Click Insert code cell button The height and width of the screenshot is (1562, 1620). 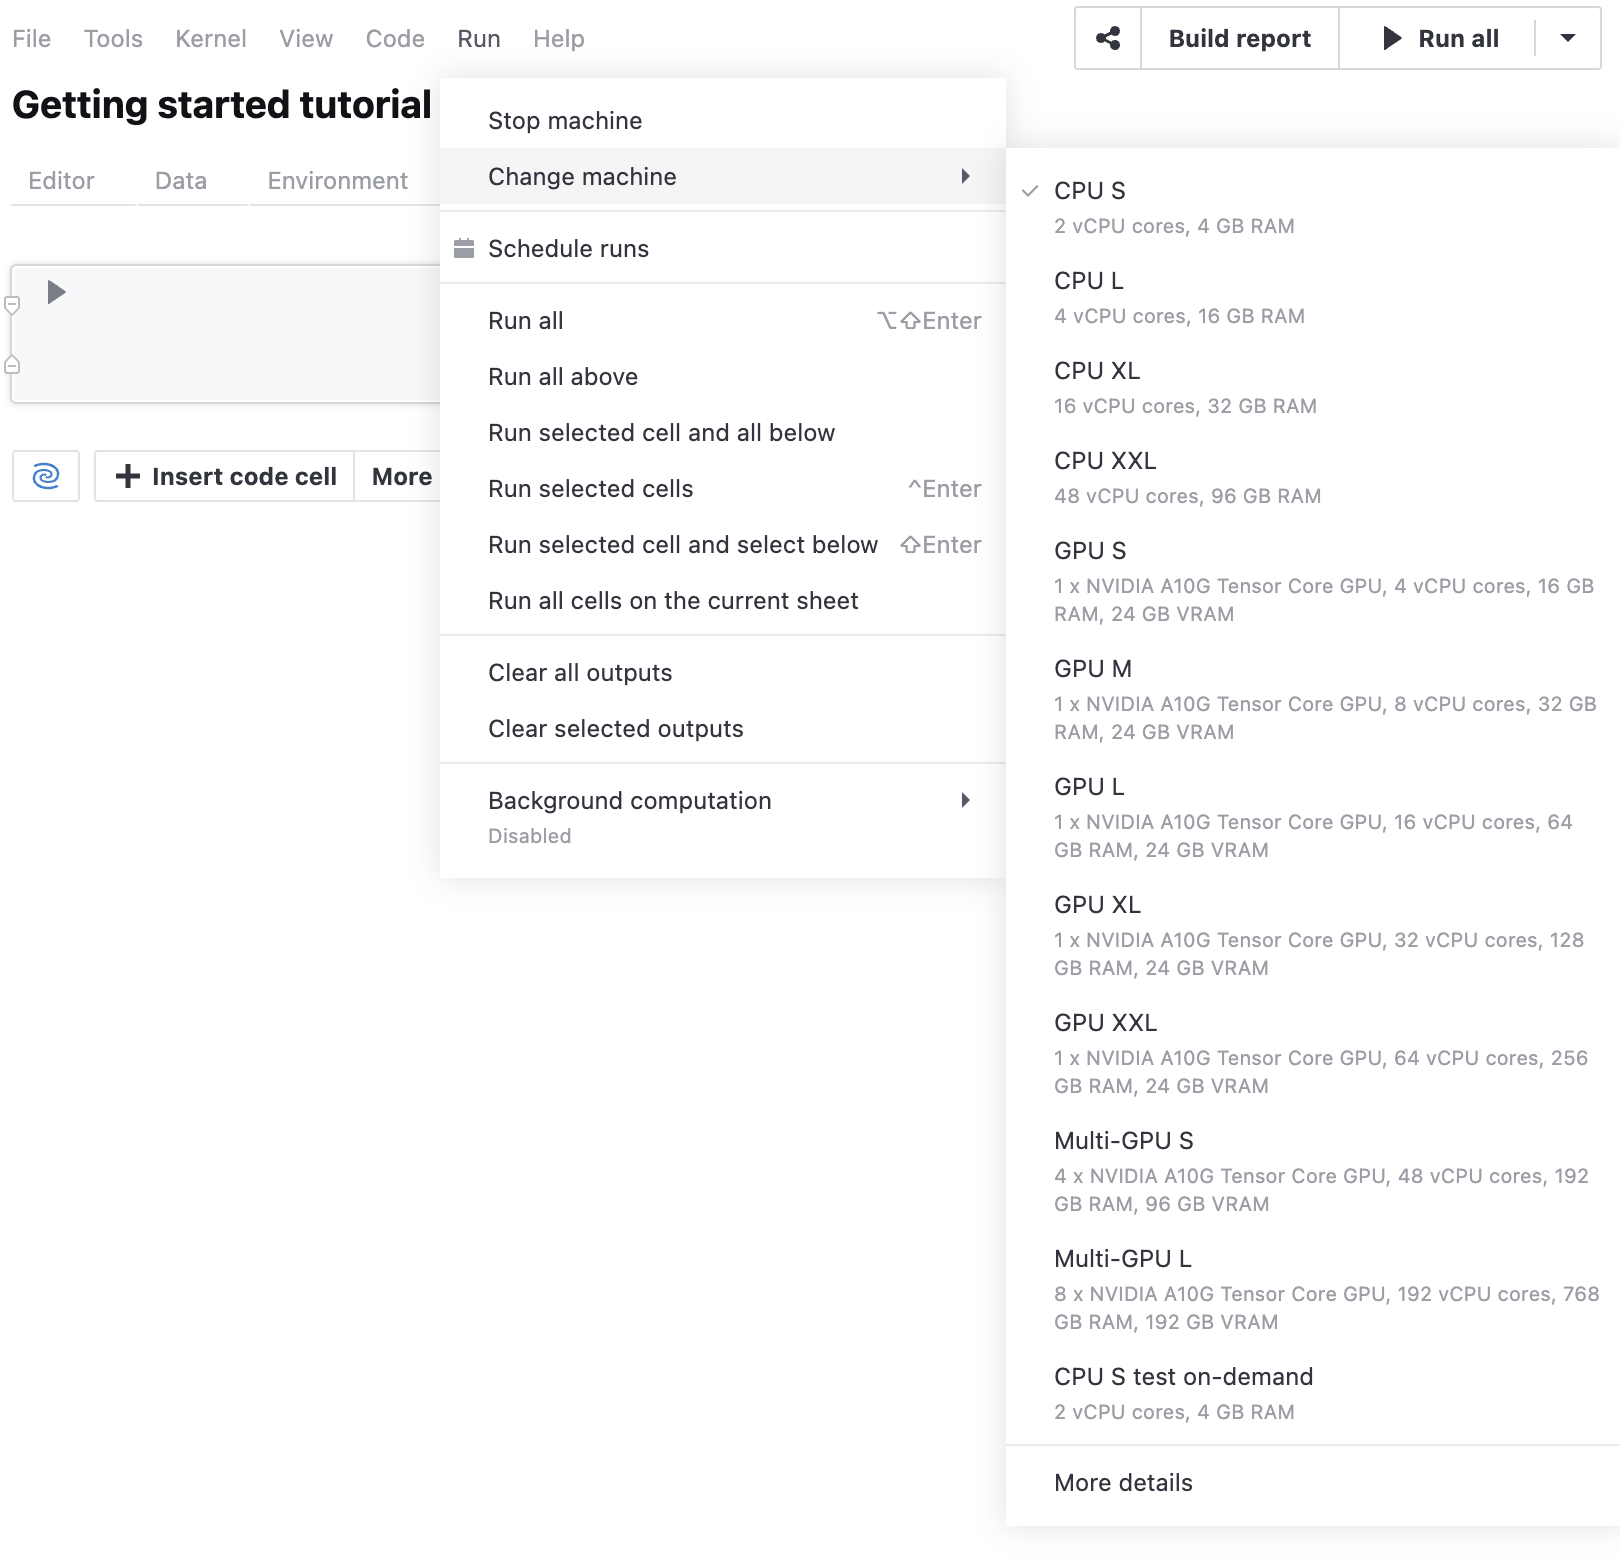click(x=226, y=477)
